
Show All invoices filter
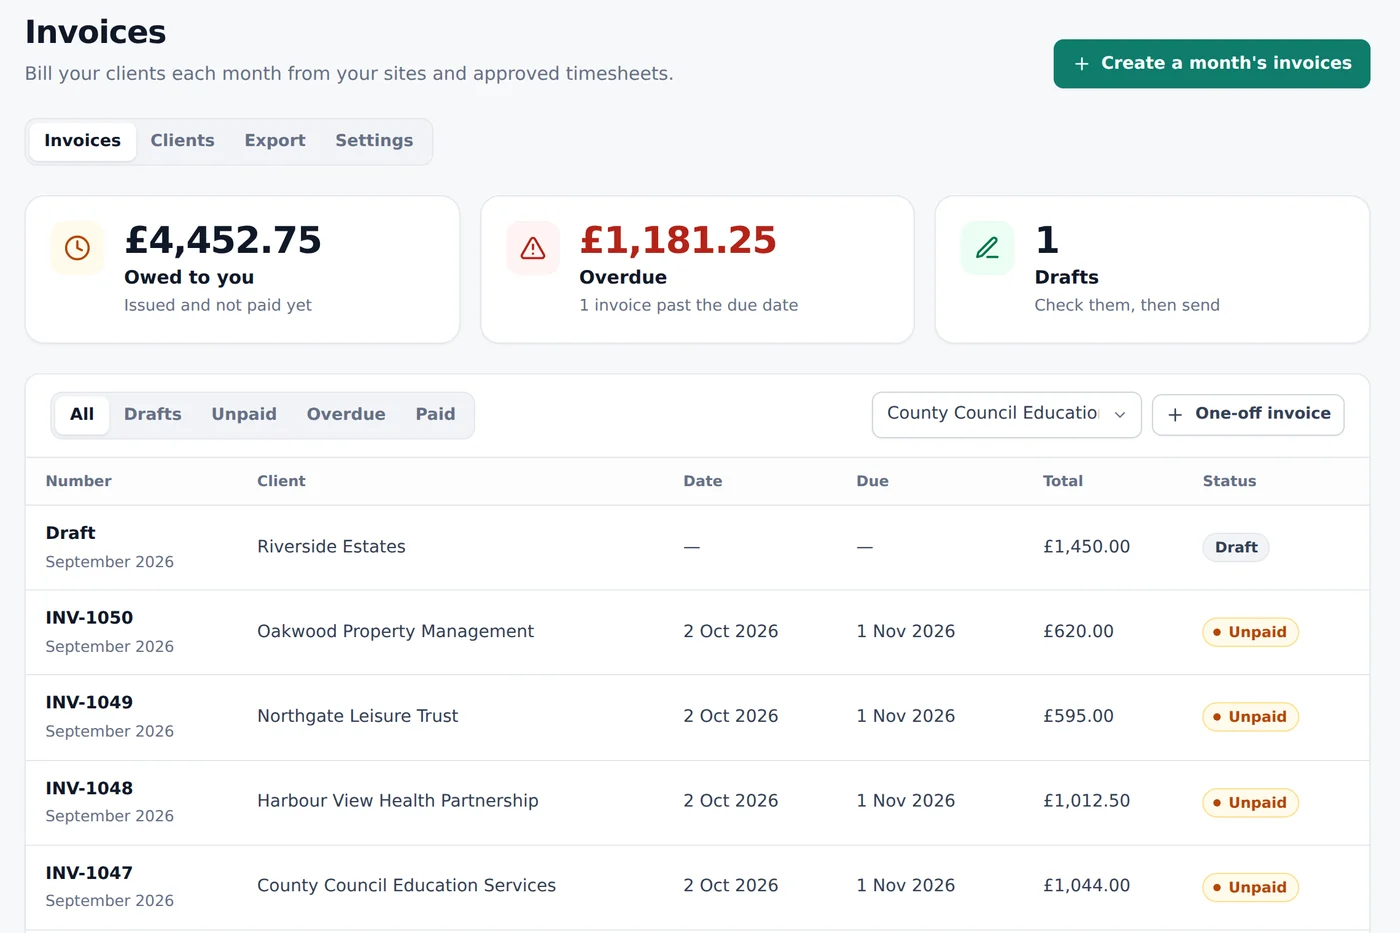[82, 414]
